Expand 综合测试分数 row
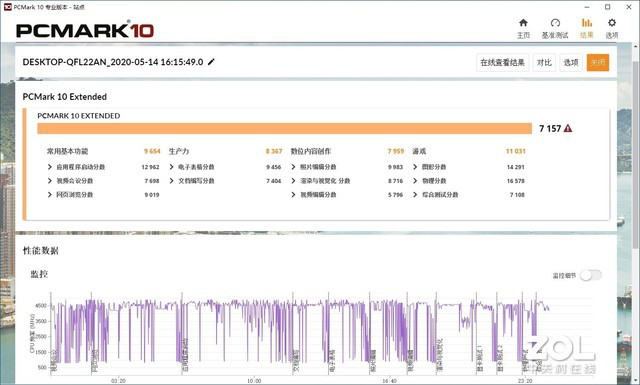Screen dimensions: 640x385 pyautogui.click(x=415, y=195)
